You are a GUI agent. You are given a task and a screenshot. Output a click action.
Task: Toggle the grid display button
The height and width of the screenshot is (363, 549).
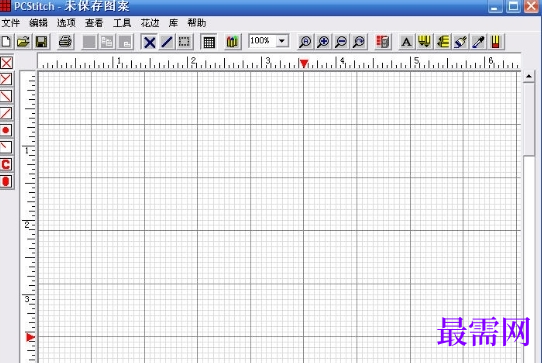click(x=209, y=42)
